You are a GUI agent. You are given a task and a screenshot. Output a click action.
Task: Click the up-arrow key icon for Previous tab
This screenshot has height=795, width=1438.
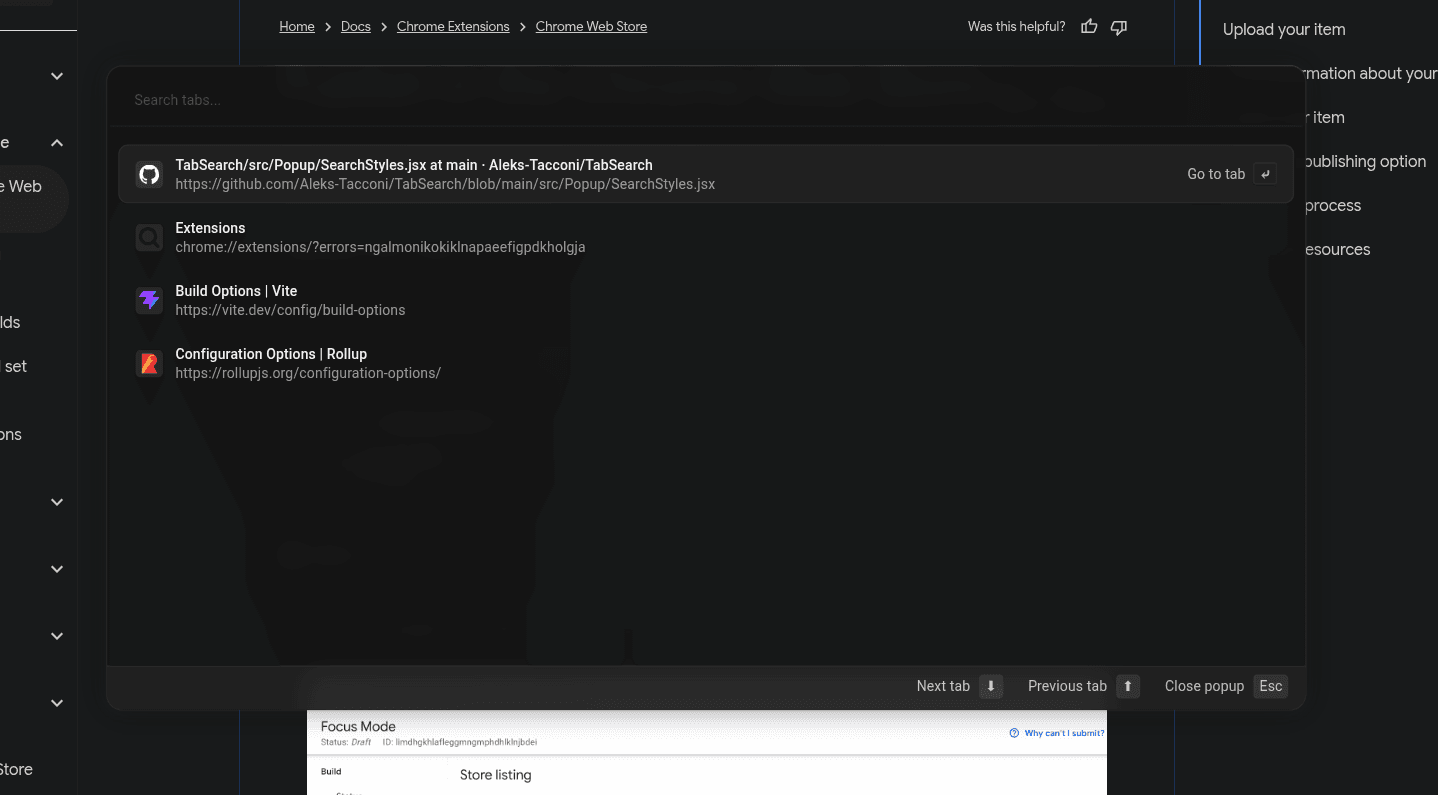point(1127,686)
